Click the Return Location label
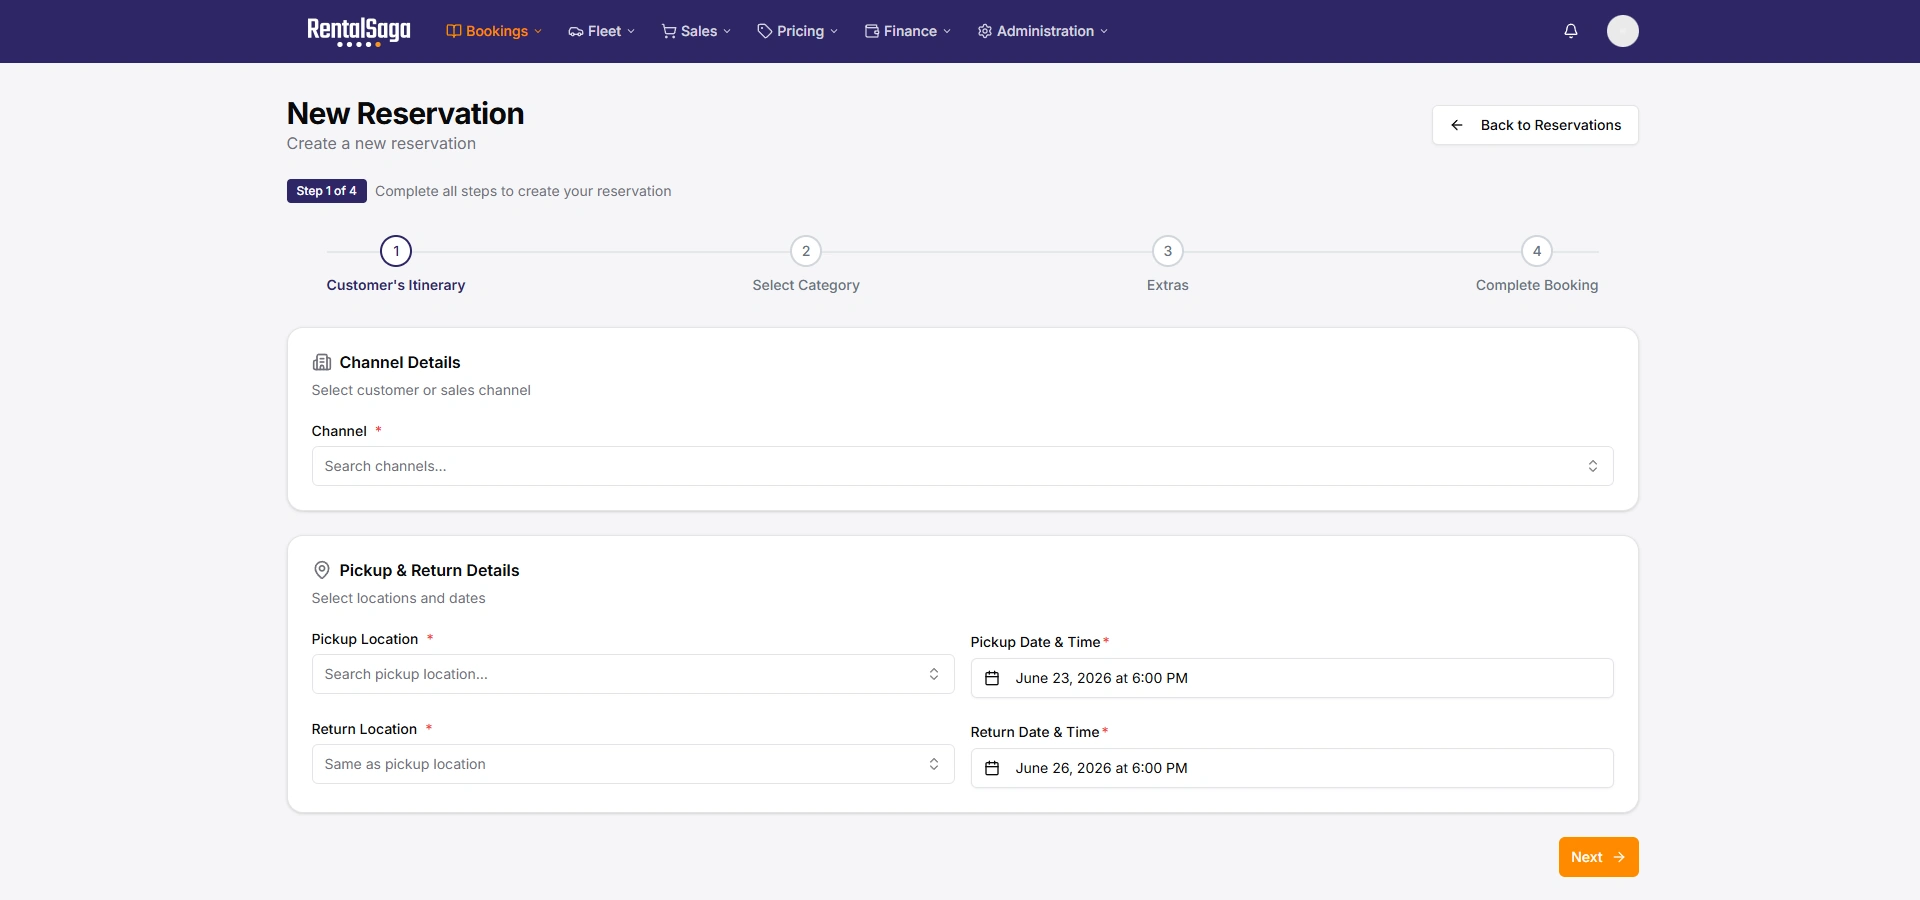The height and width of the screenshot is (900, 1920). point(364,729)
